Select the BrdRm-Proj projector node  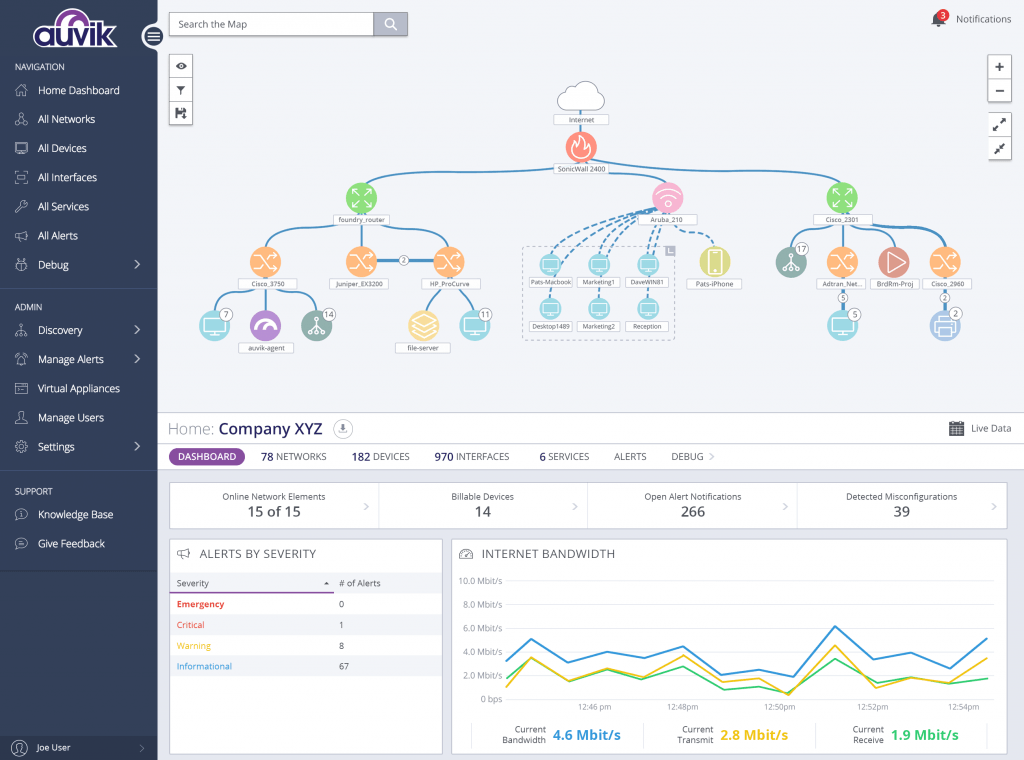(x=894, y=262)
